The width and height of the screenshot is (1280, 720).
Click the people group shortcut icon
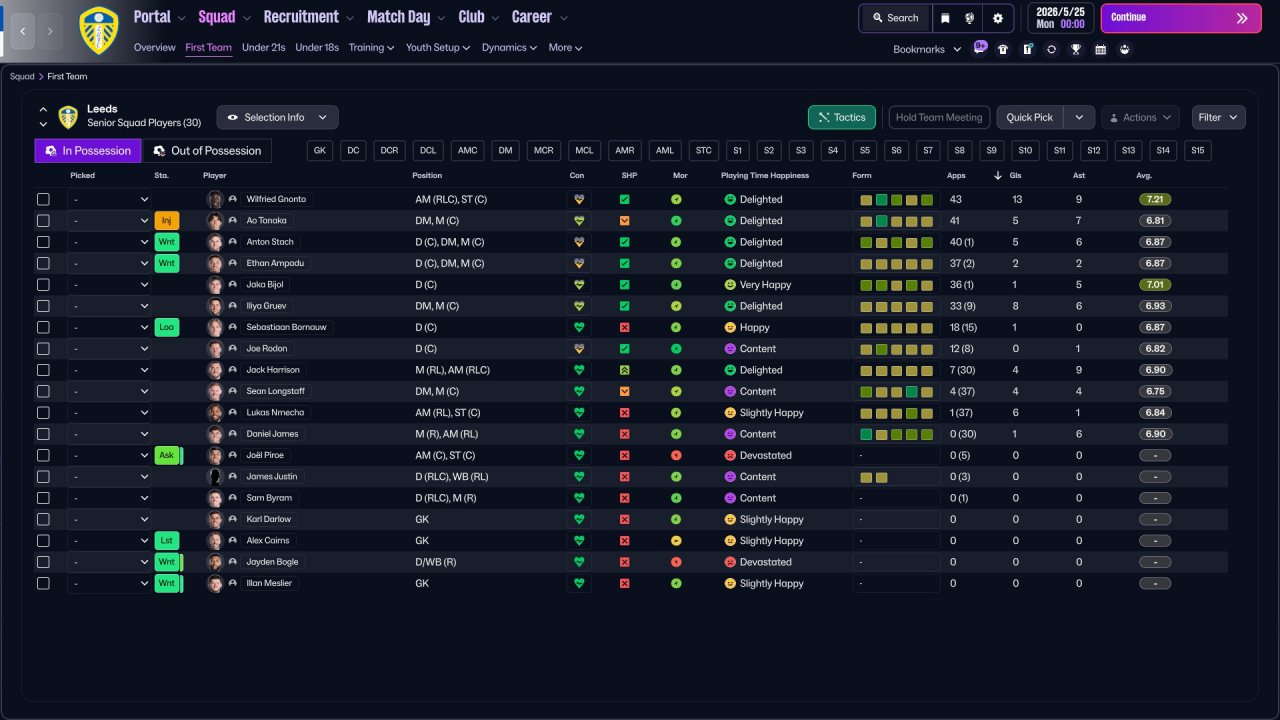click(x=1124, y=49)
